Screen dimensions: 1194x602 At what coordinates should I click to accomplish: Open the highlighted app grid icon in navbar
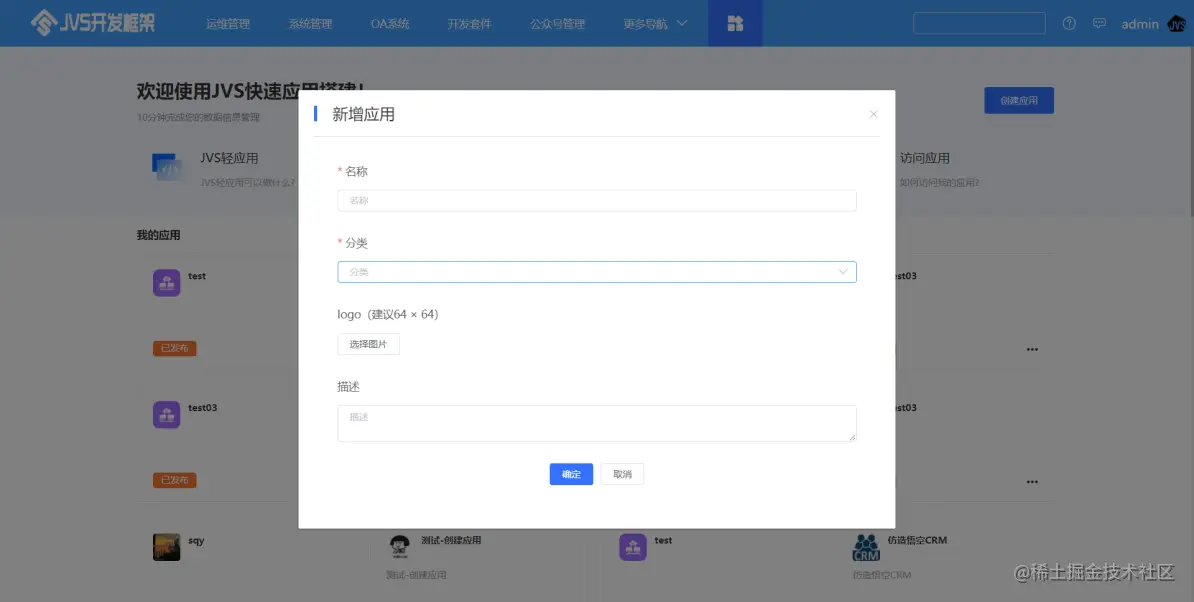(x=735, y=24)
